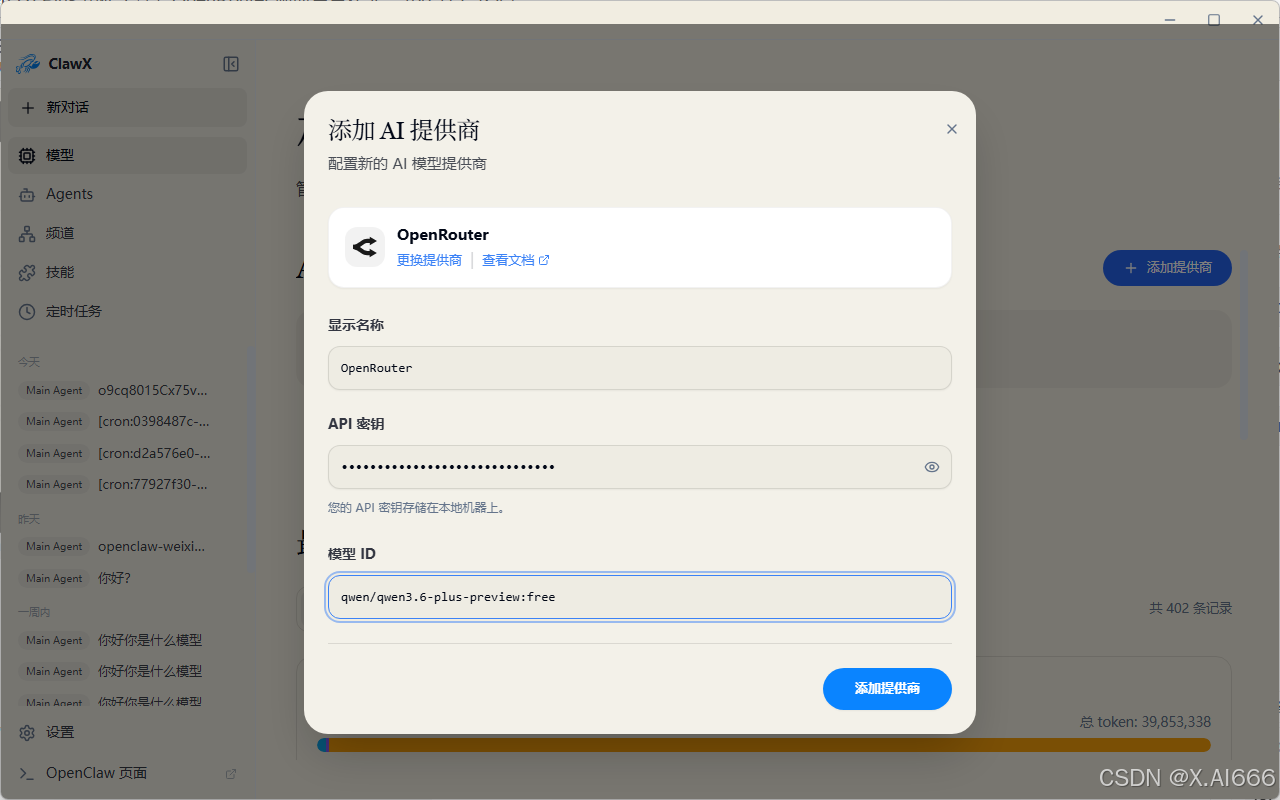This screenshot has height=800, width=1280.
Task: Close the add AI provider dialog
Action: 952,129
